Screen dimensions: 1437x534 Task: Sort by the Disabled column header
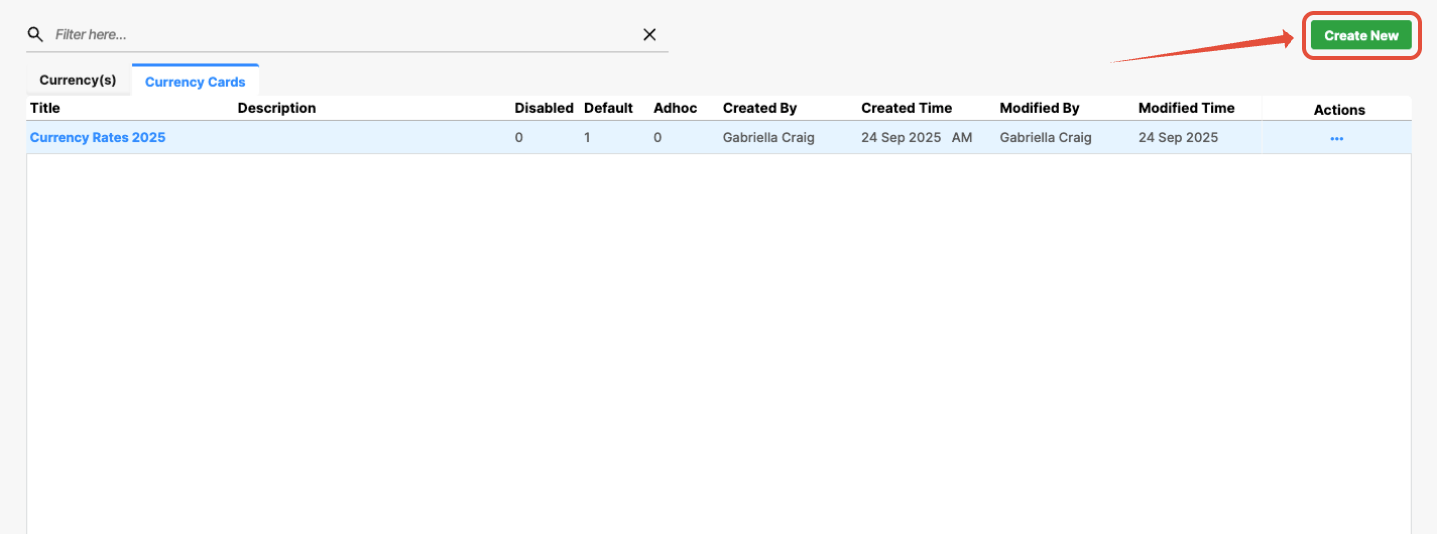coord(544,108)
